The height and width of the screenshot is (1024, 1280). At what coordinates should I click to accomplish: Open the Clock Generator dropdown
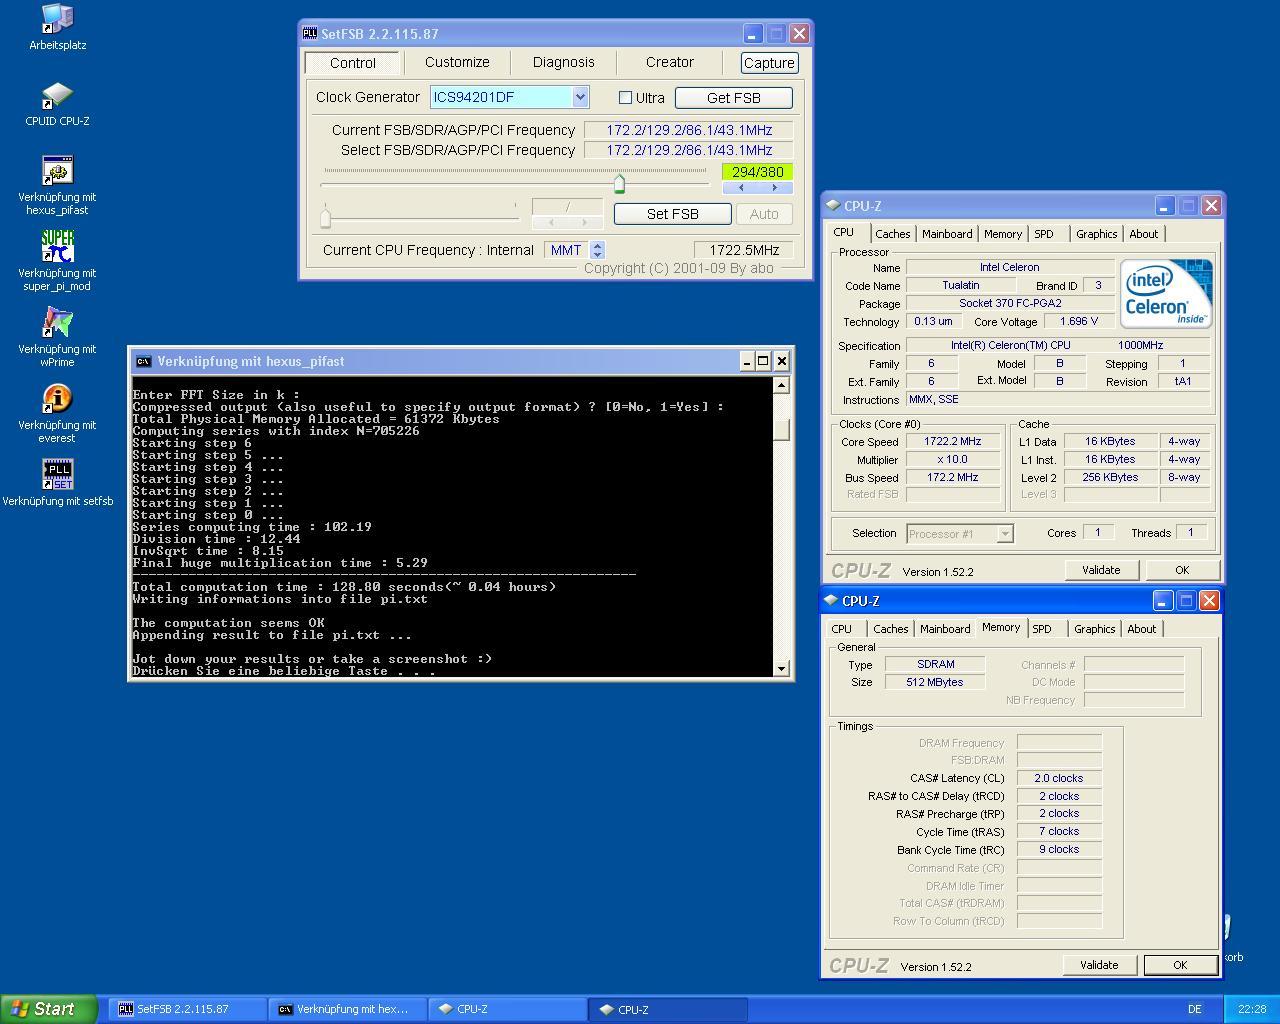pyautogui.click(x=580, y=97)
